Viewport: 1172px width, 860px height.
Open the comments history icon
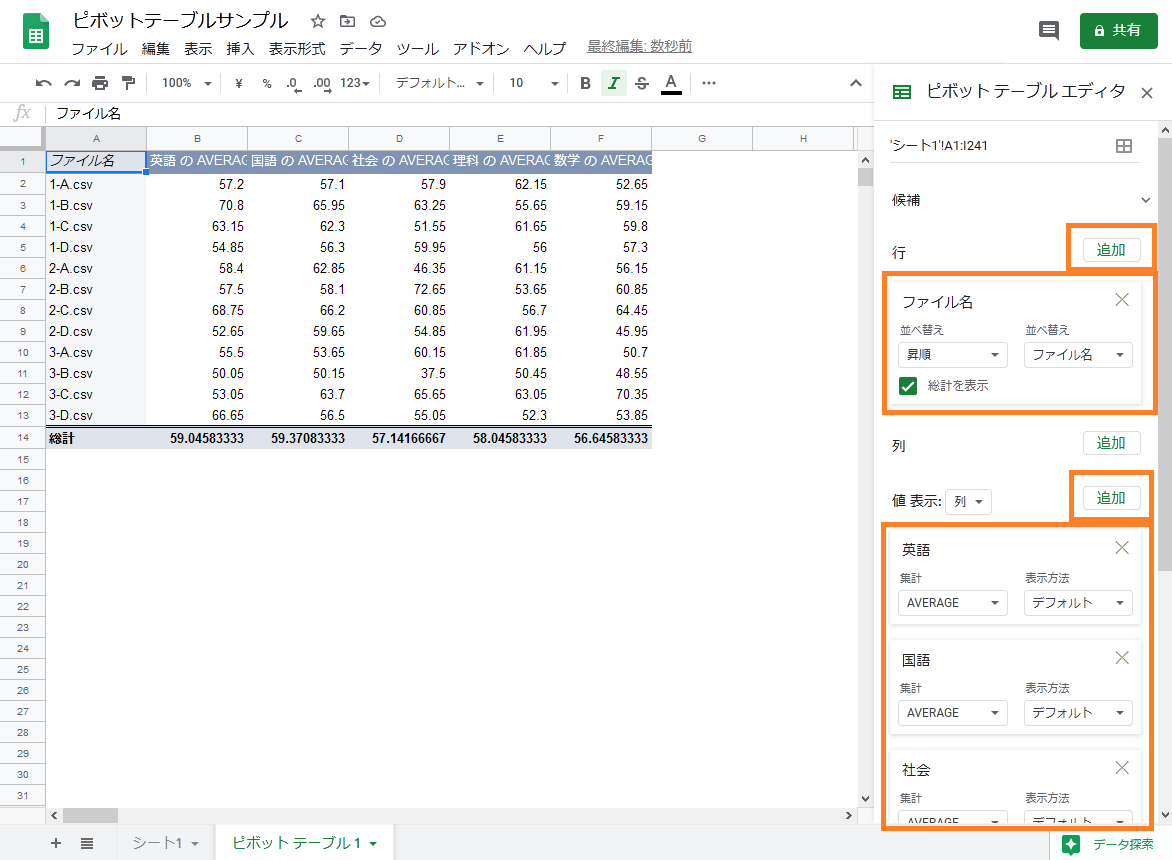point(1049,31)
